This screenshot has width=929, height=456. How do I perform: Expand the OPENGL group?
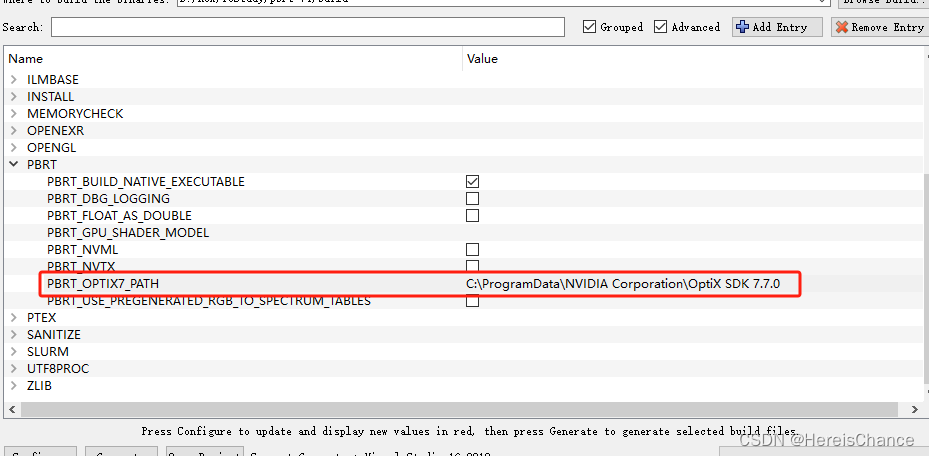point(14,147)
